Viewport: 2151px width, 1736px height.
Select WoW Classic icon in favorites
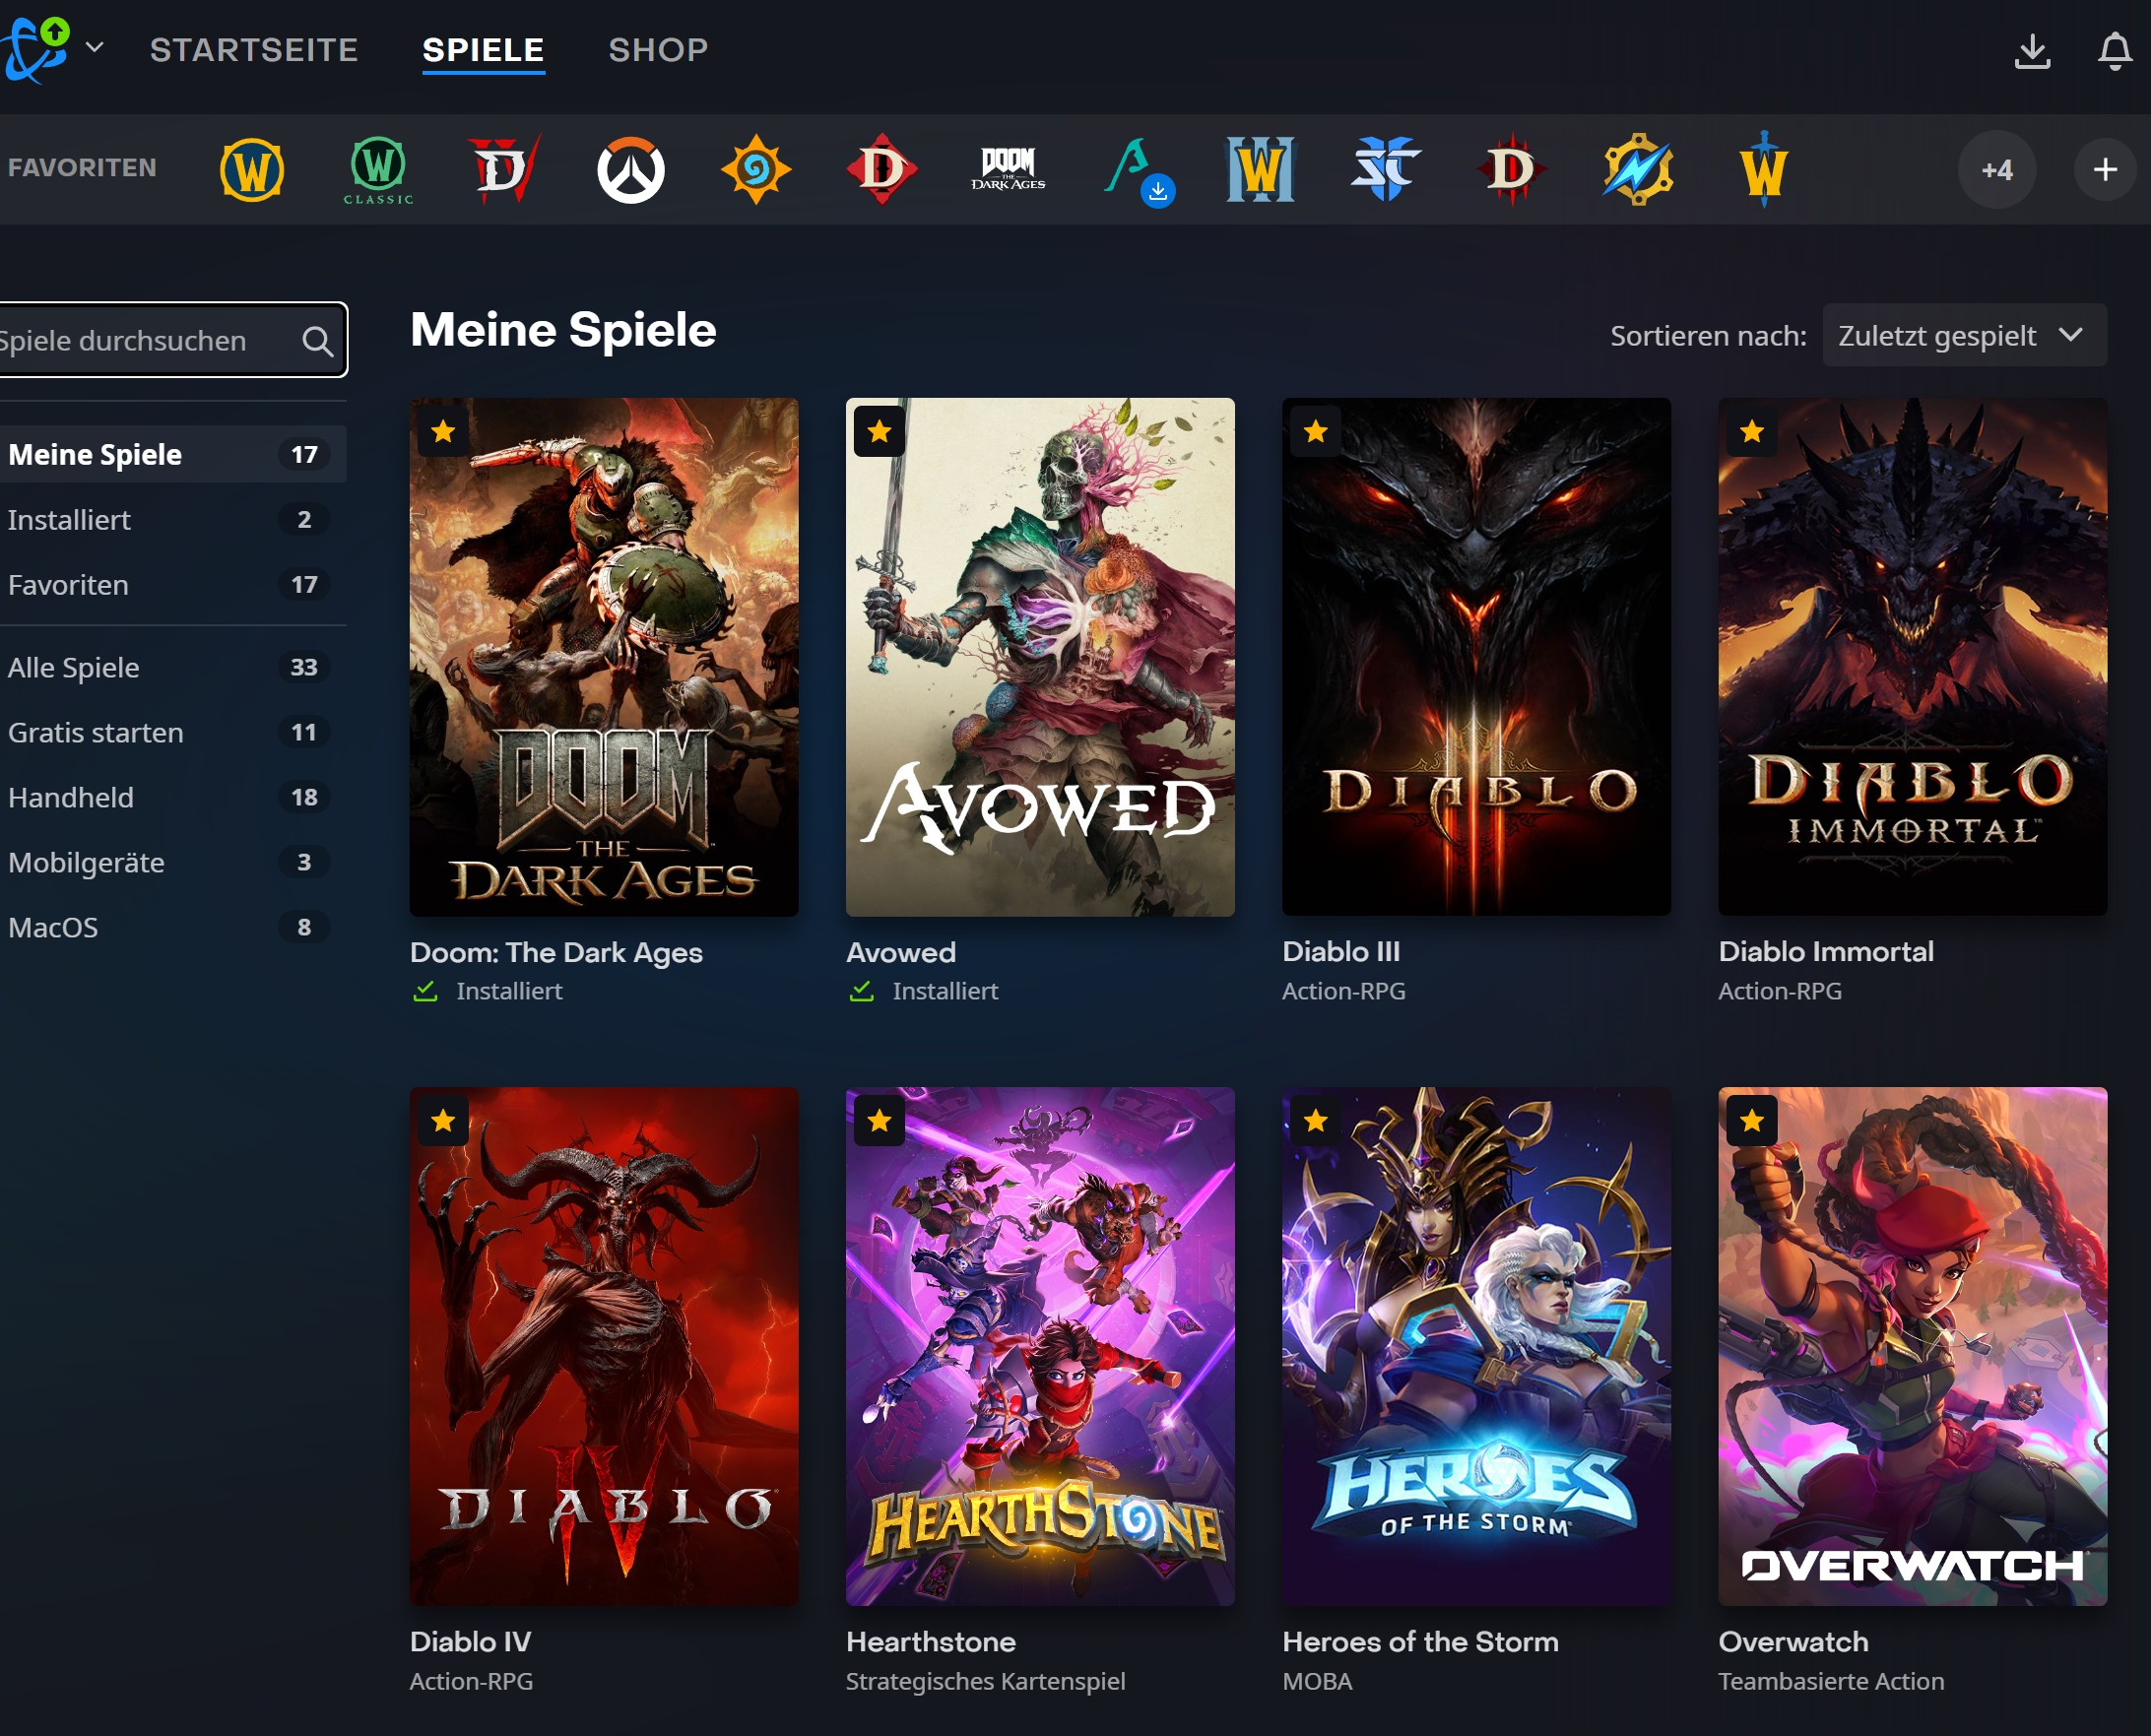click(378, 170)
